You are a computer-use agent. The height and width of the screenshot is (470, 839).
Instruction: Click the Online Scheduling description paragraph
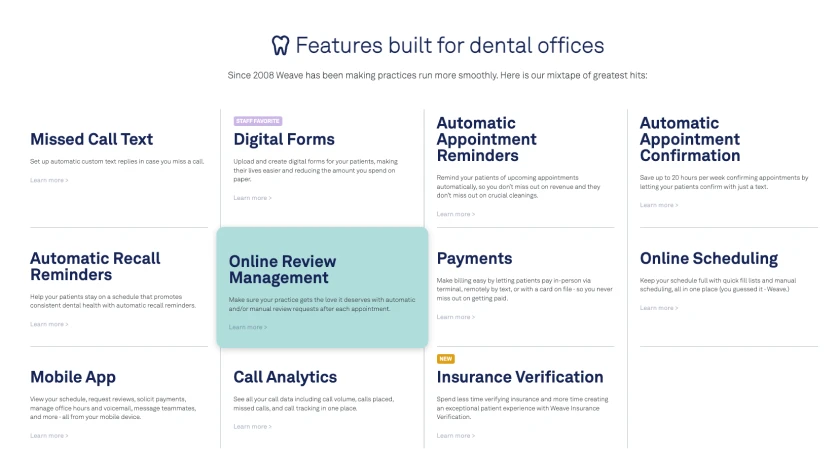(718, 285)
